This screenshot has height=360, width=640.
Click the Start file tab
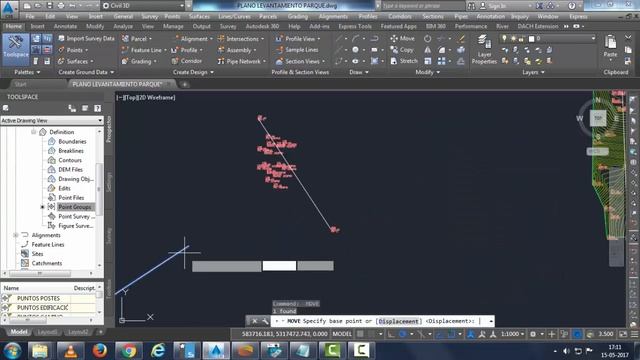pos(20,84)
